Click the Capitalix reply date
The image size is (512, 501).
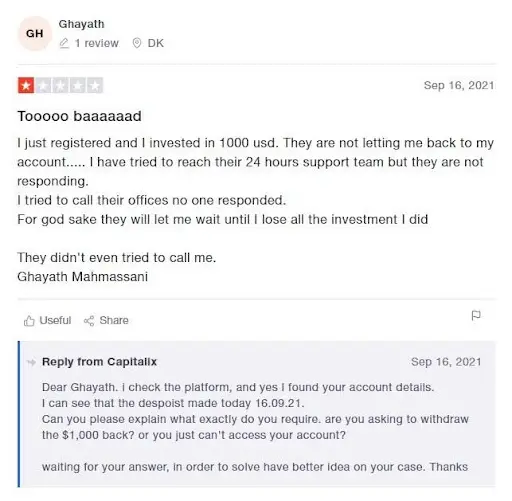[446, 362]
